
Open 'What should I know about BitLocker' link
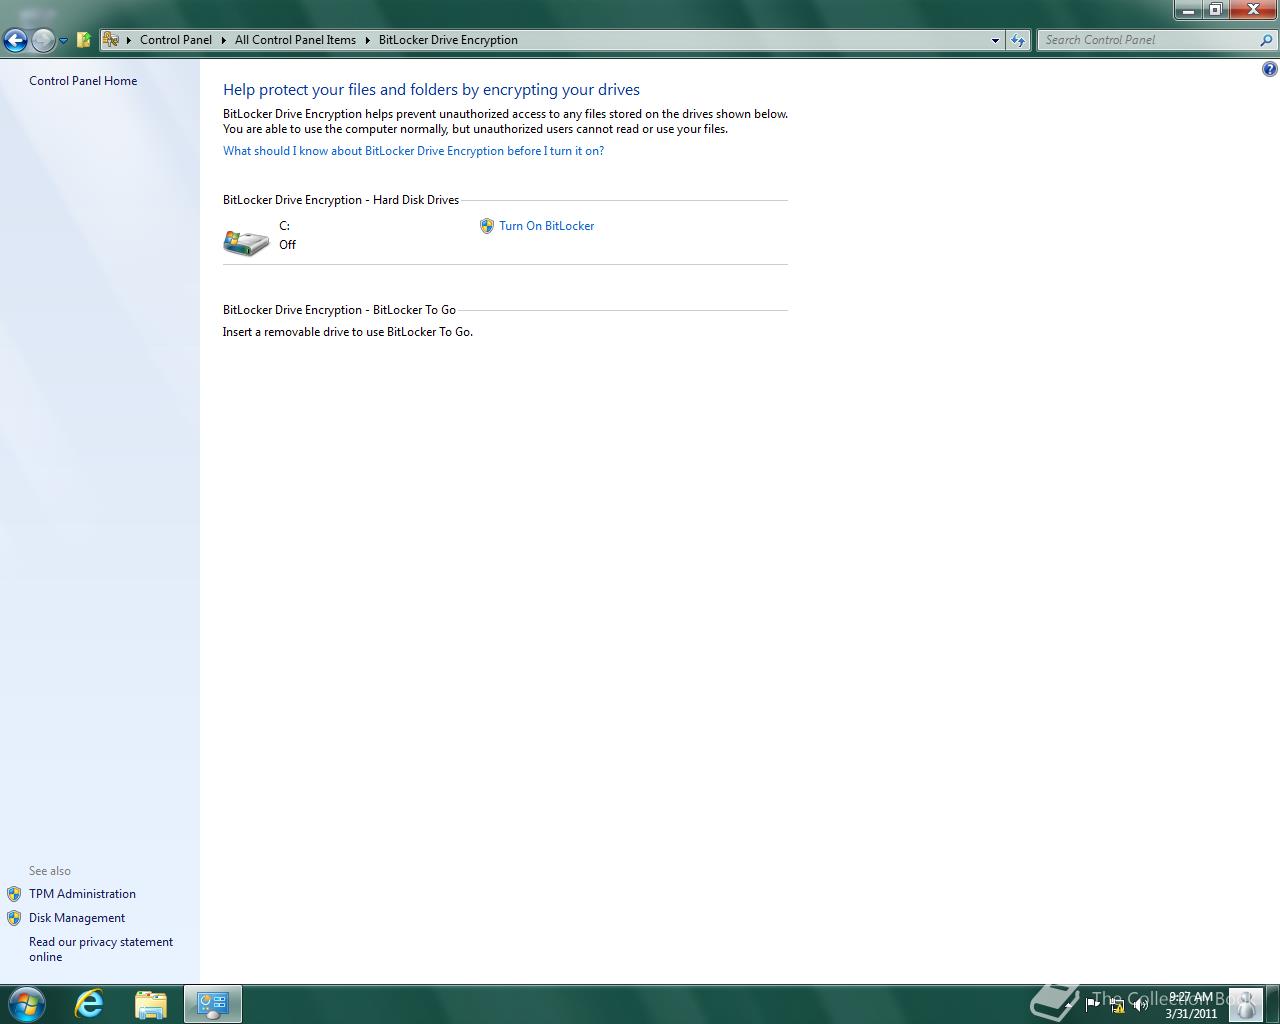413,151
